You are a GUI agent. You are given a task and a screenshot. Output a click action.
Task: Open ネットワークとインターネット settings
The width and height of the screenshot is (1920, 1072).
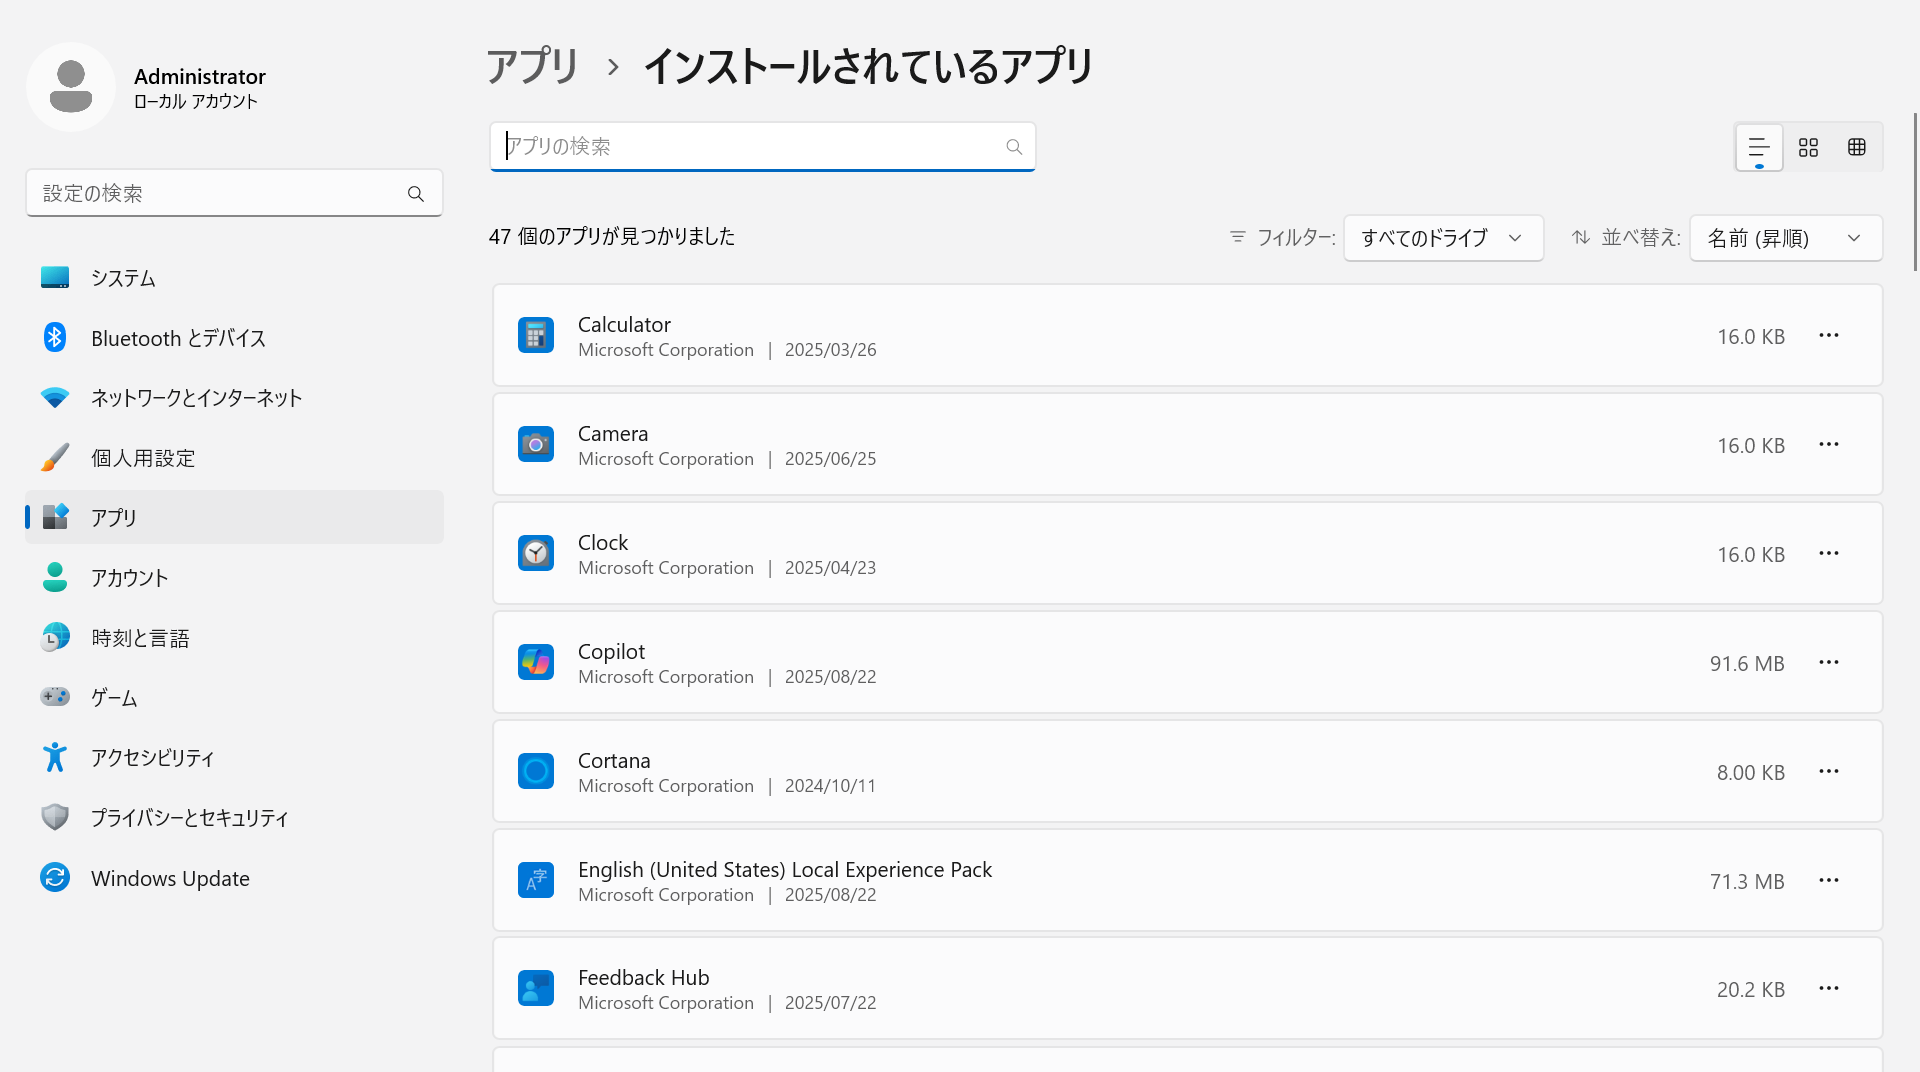tap(234, 398)
